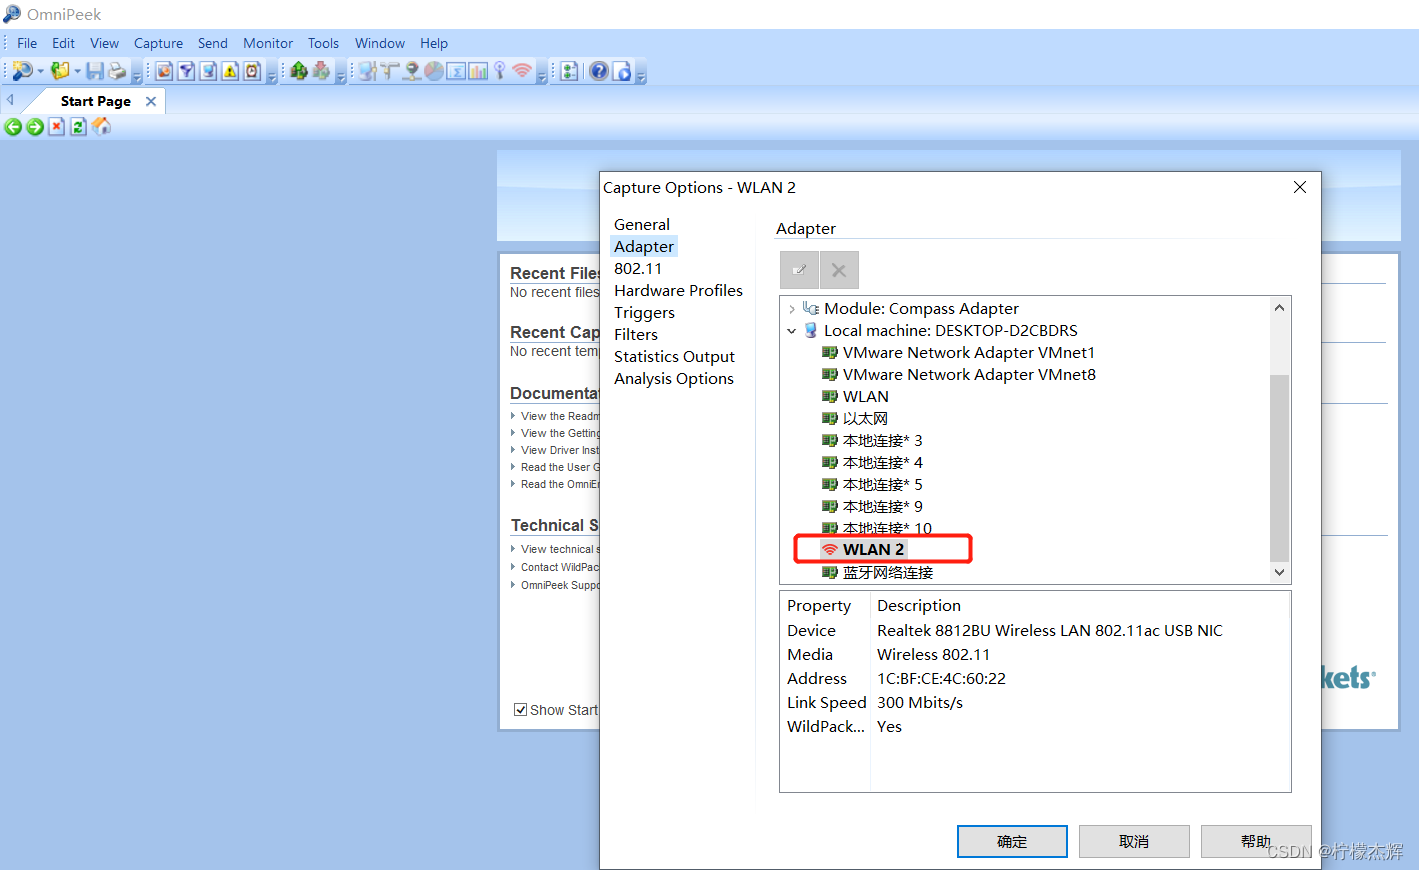1419x870 pixels.
Task: Click the alarm clock toolbar icon
Action: 252,71
